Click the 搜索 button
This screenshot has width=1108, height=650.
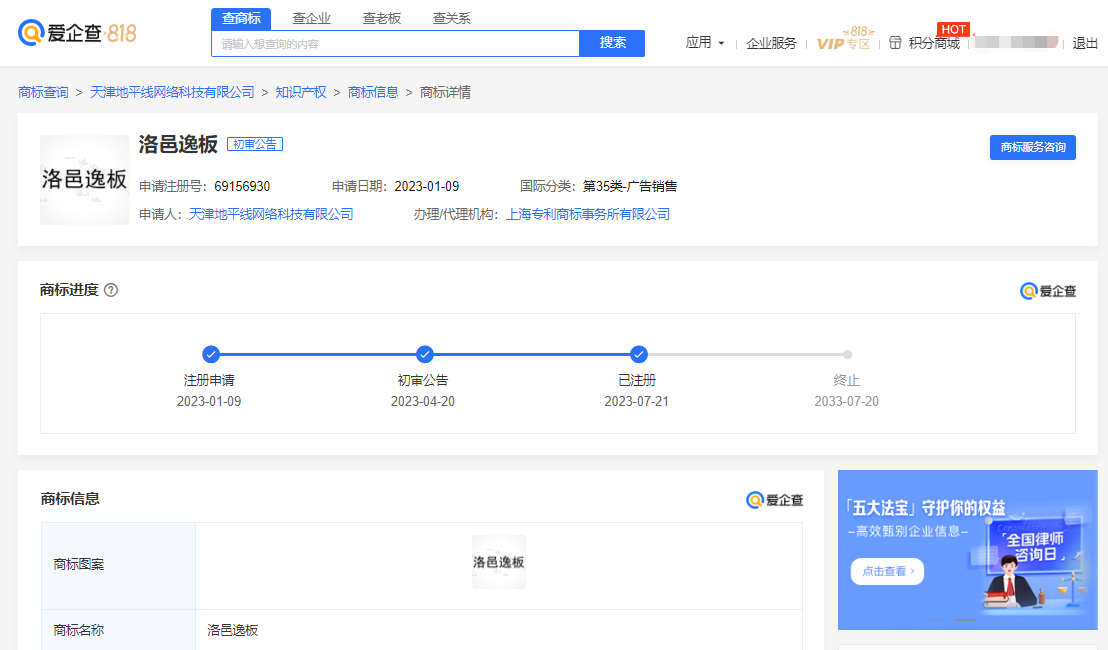click(612, 43)
